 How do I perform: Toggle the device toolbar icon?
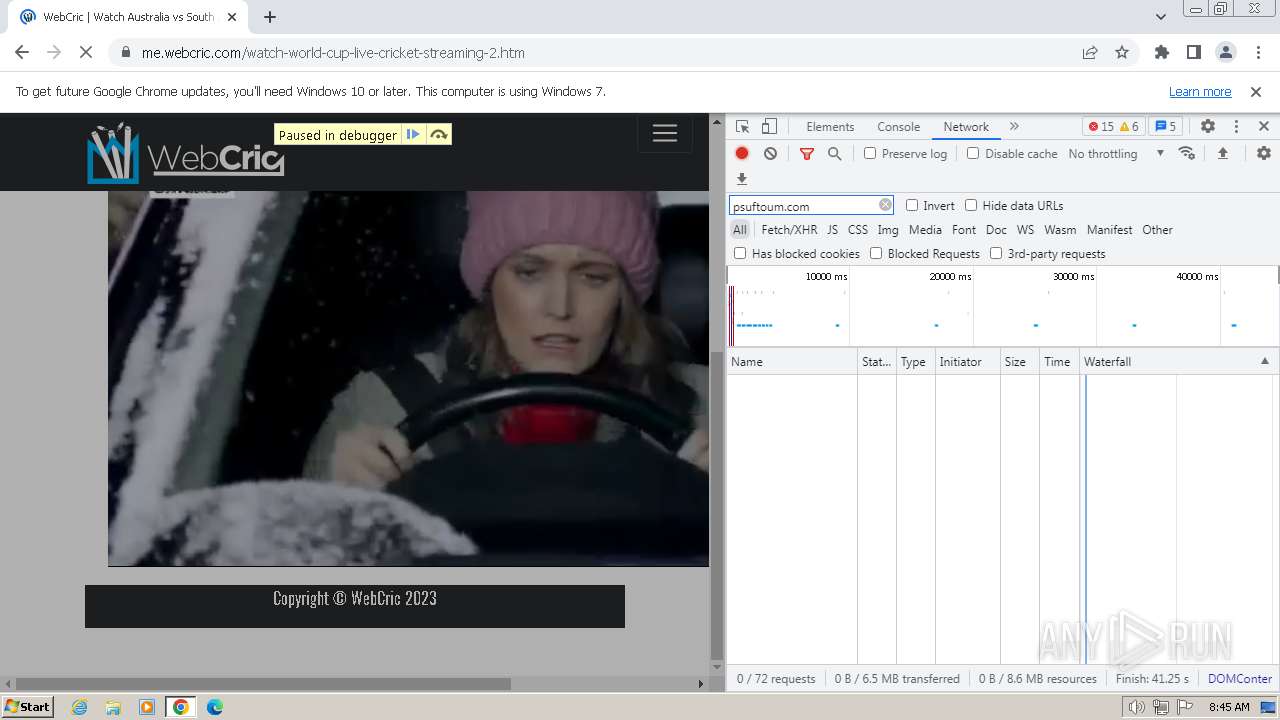pyautogui.click(x=769, y=127)
